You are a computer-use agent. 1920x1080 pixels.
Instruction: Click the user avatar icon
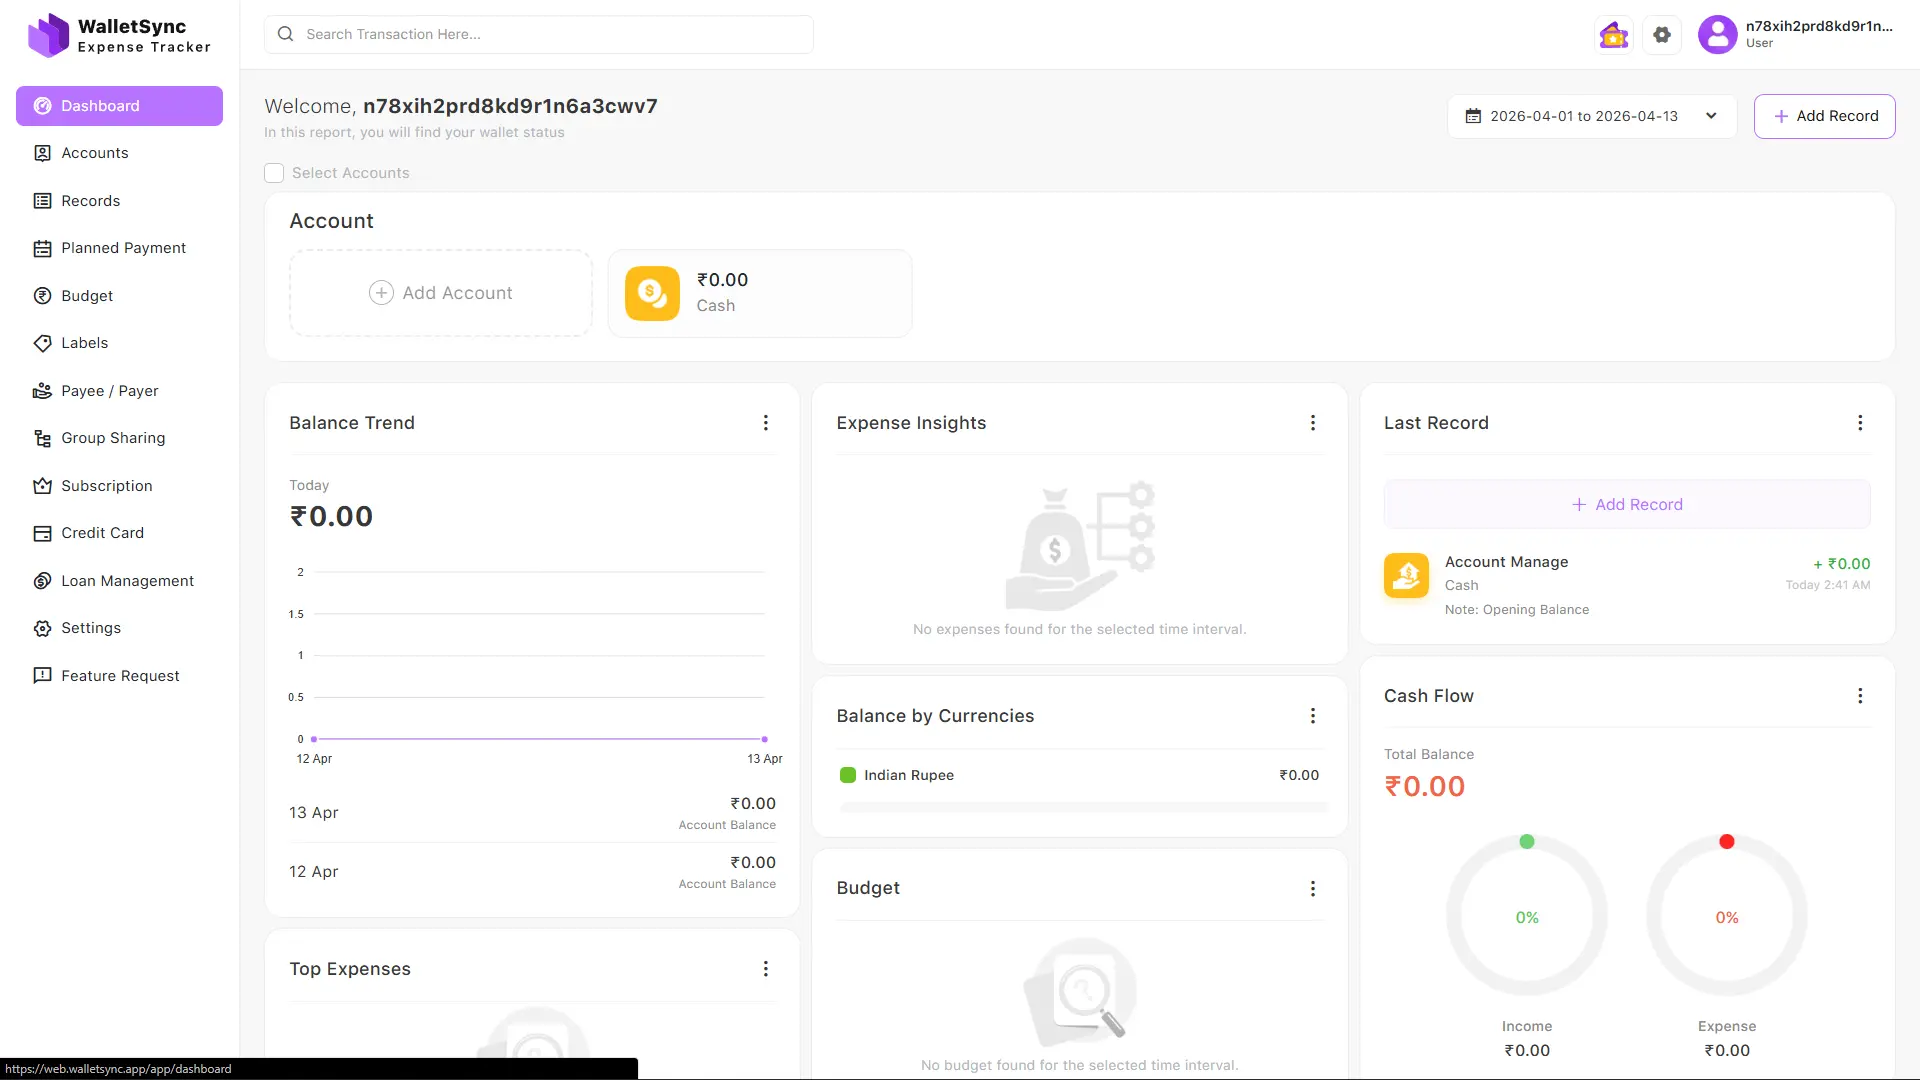point(1718,35)
